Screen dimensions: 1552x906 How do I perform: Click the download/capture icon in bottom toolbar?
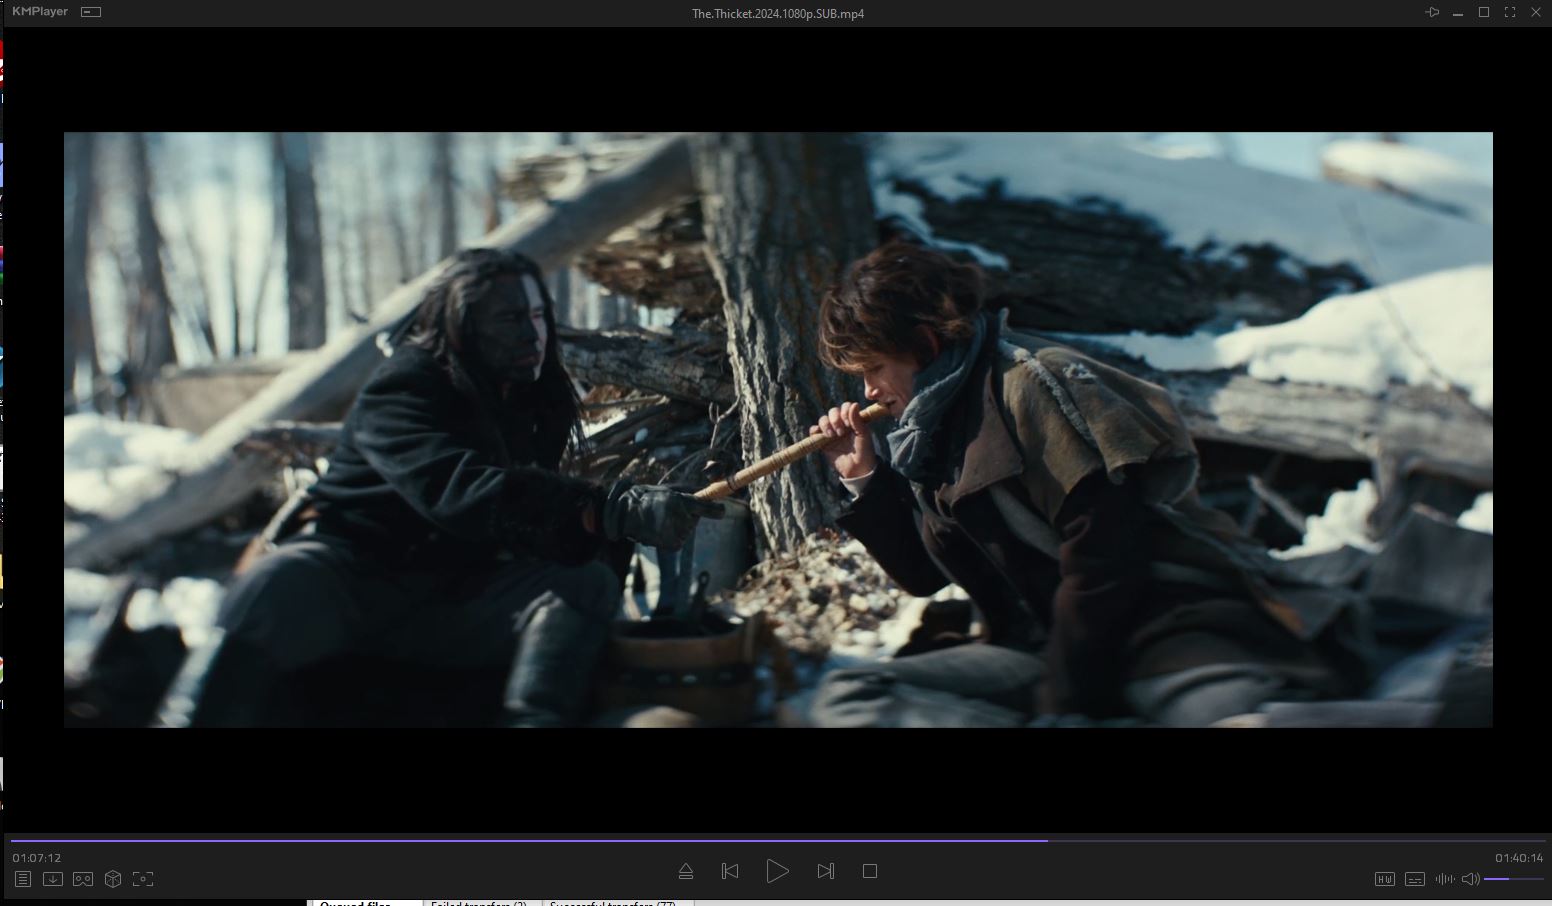point(53,879)
